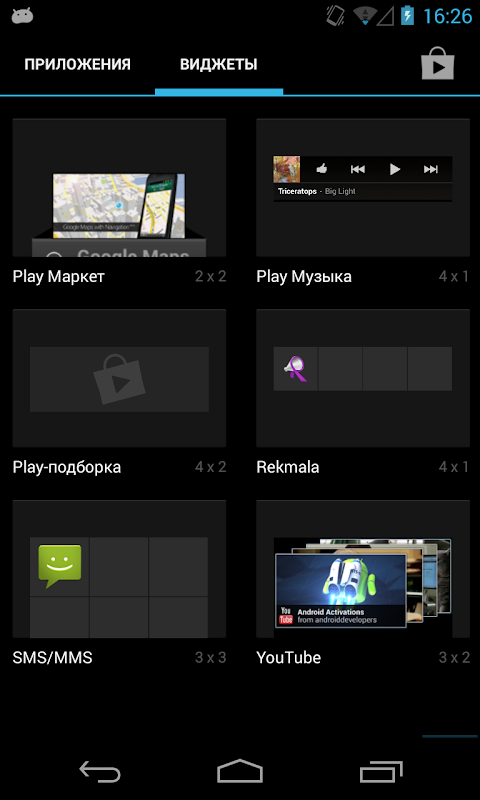Tap the Wi-Fi status icon
This screenshot has width=480, height=800.
tap(364, 16)
